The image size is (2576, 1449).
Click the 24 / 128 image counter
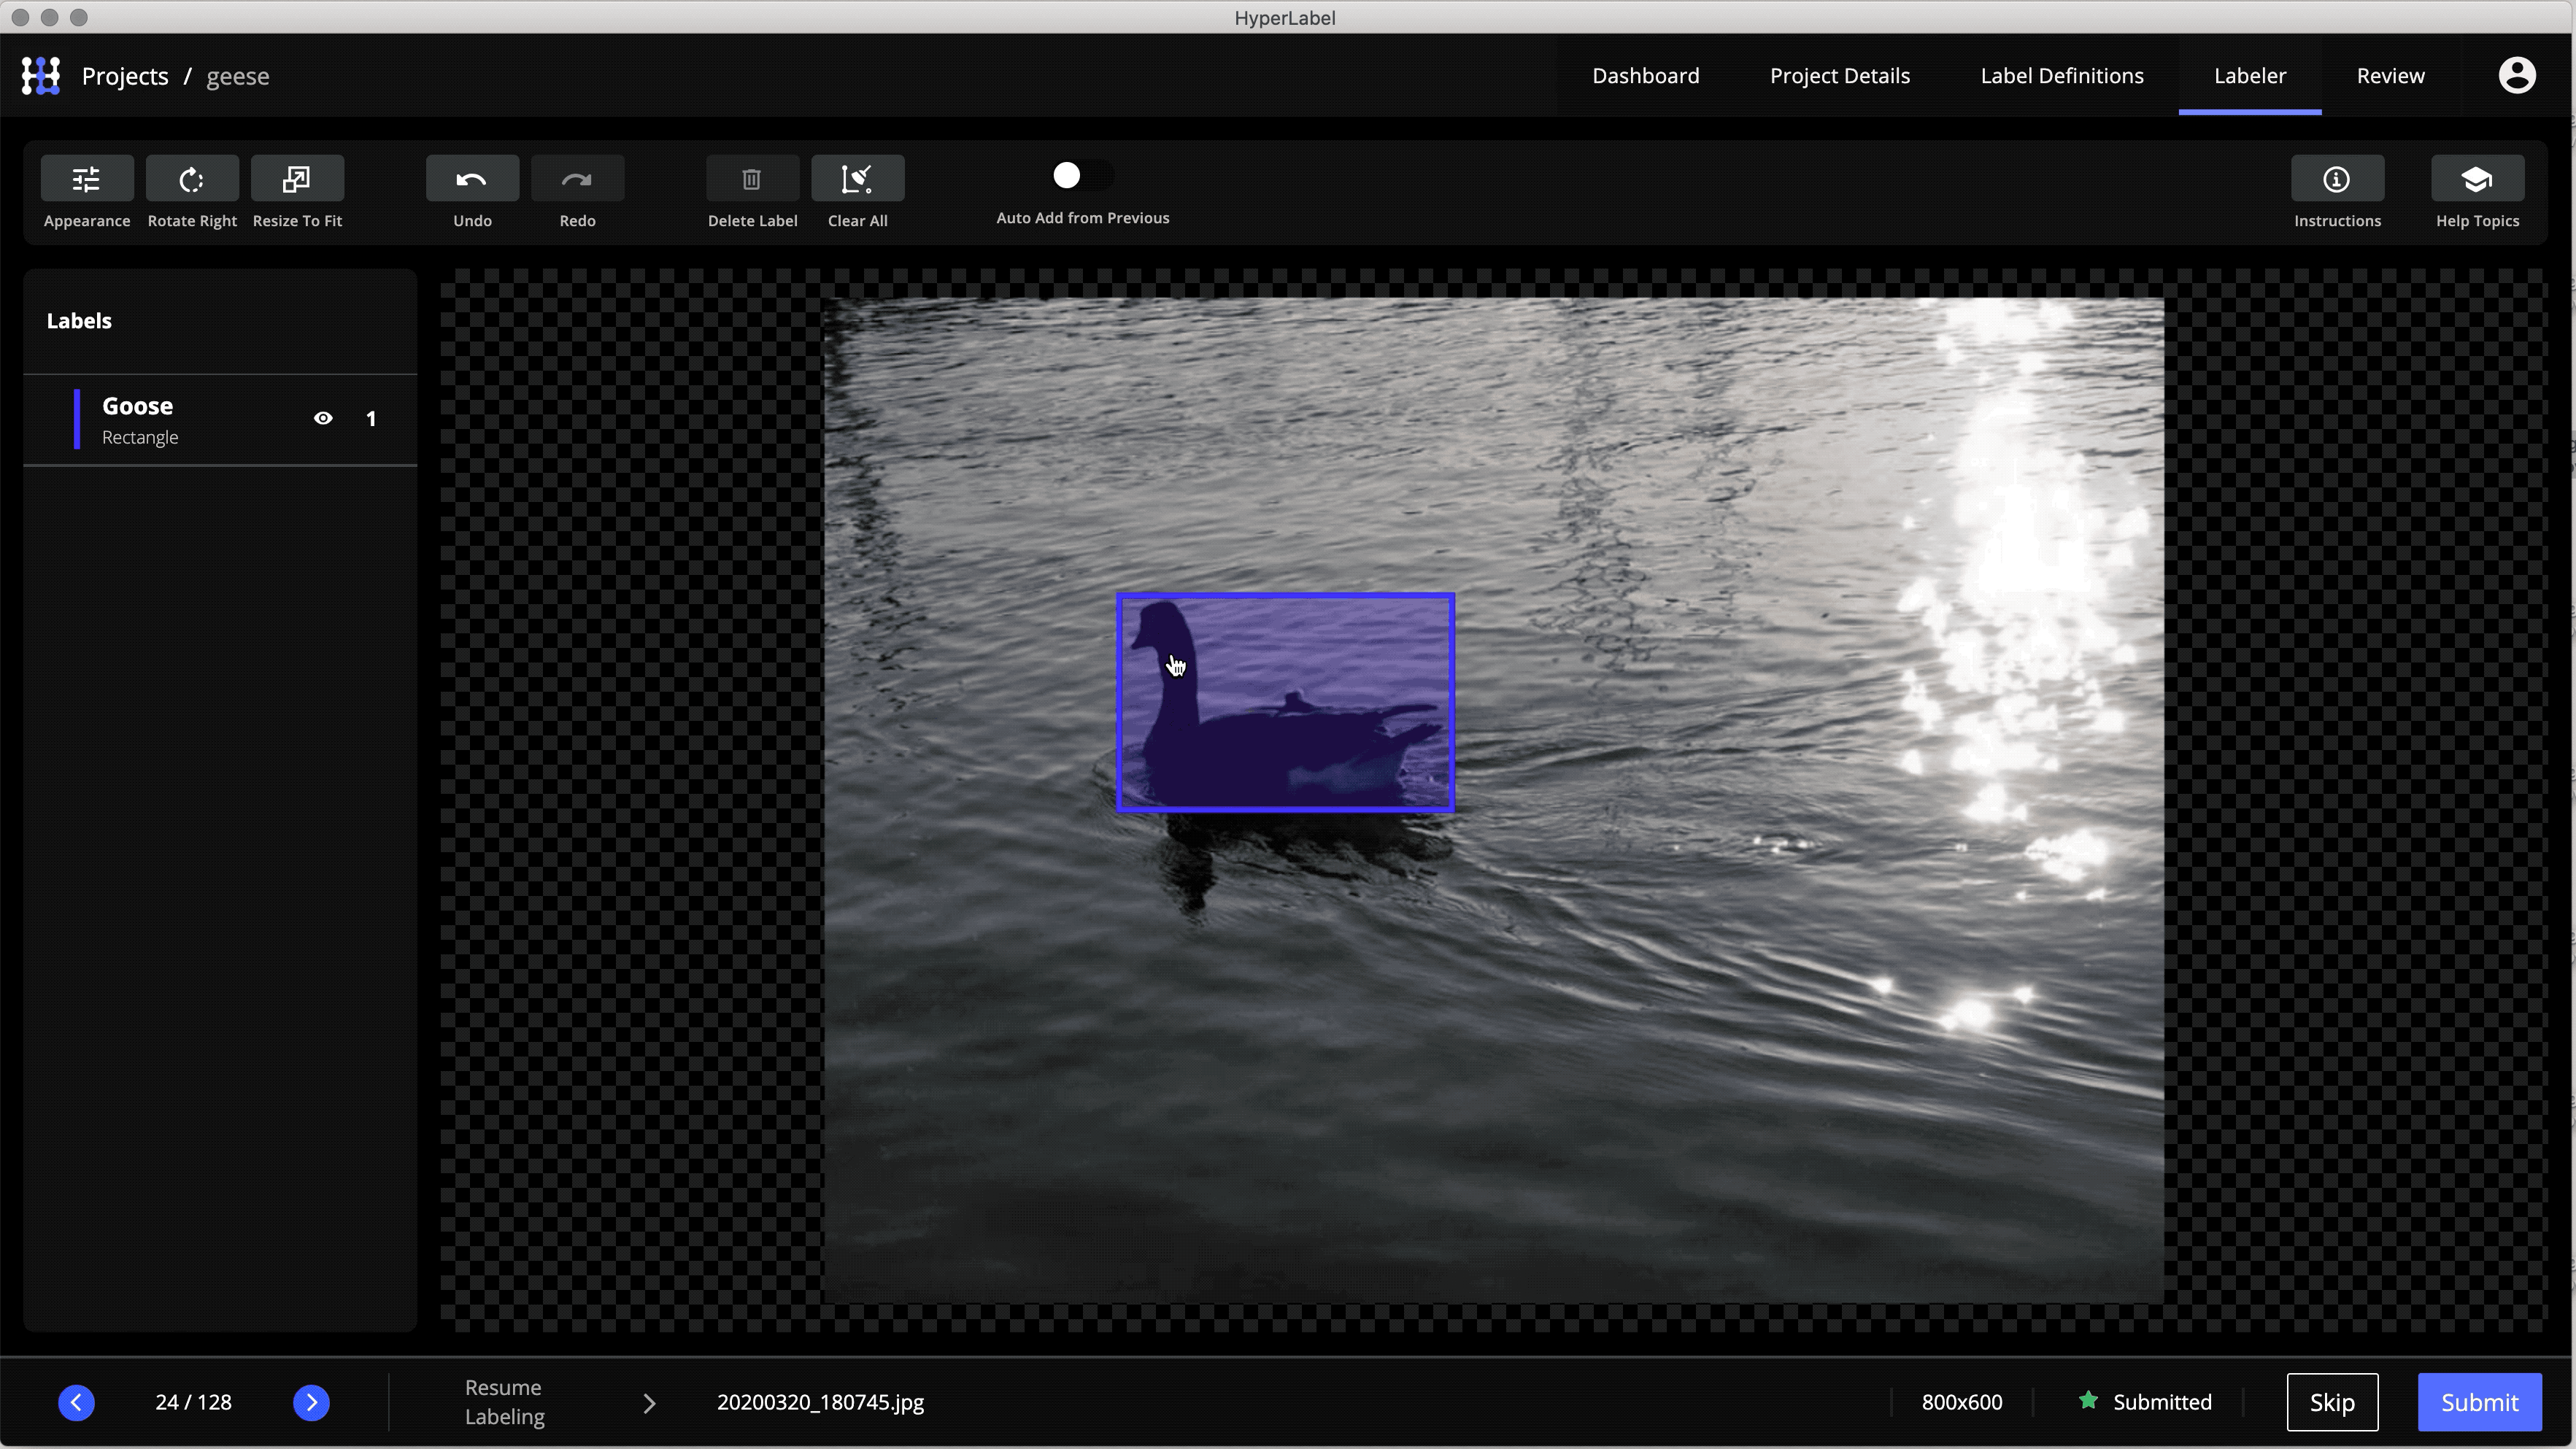point(193,1402)
